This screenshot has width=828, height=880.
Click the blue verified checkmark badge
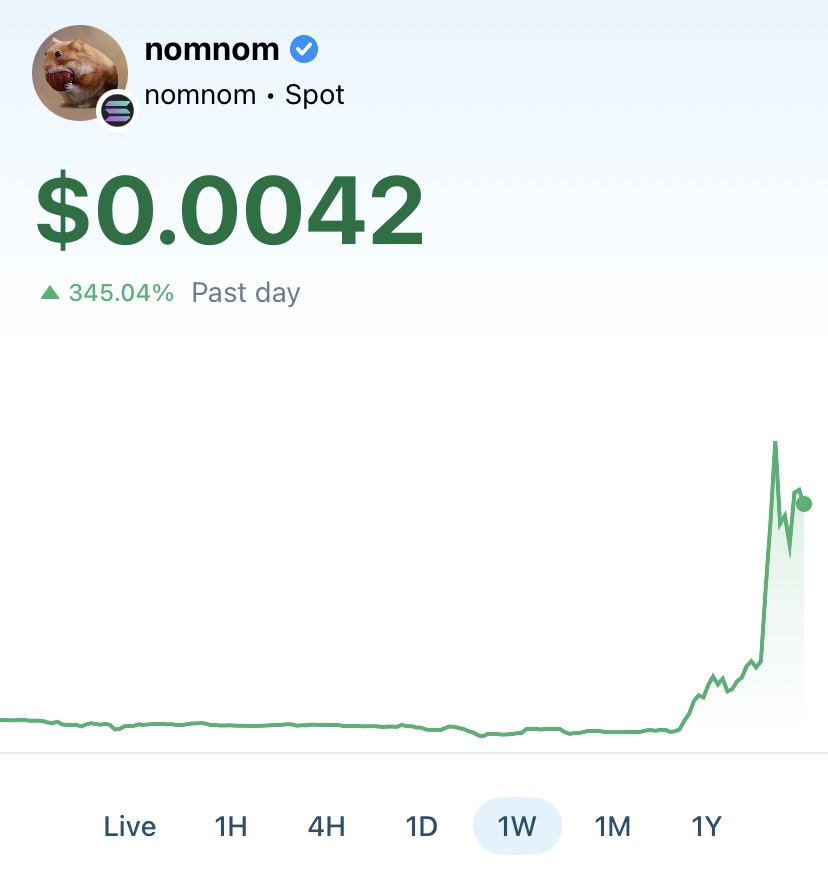304,49
